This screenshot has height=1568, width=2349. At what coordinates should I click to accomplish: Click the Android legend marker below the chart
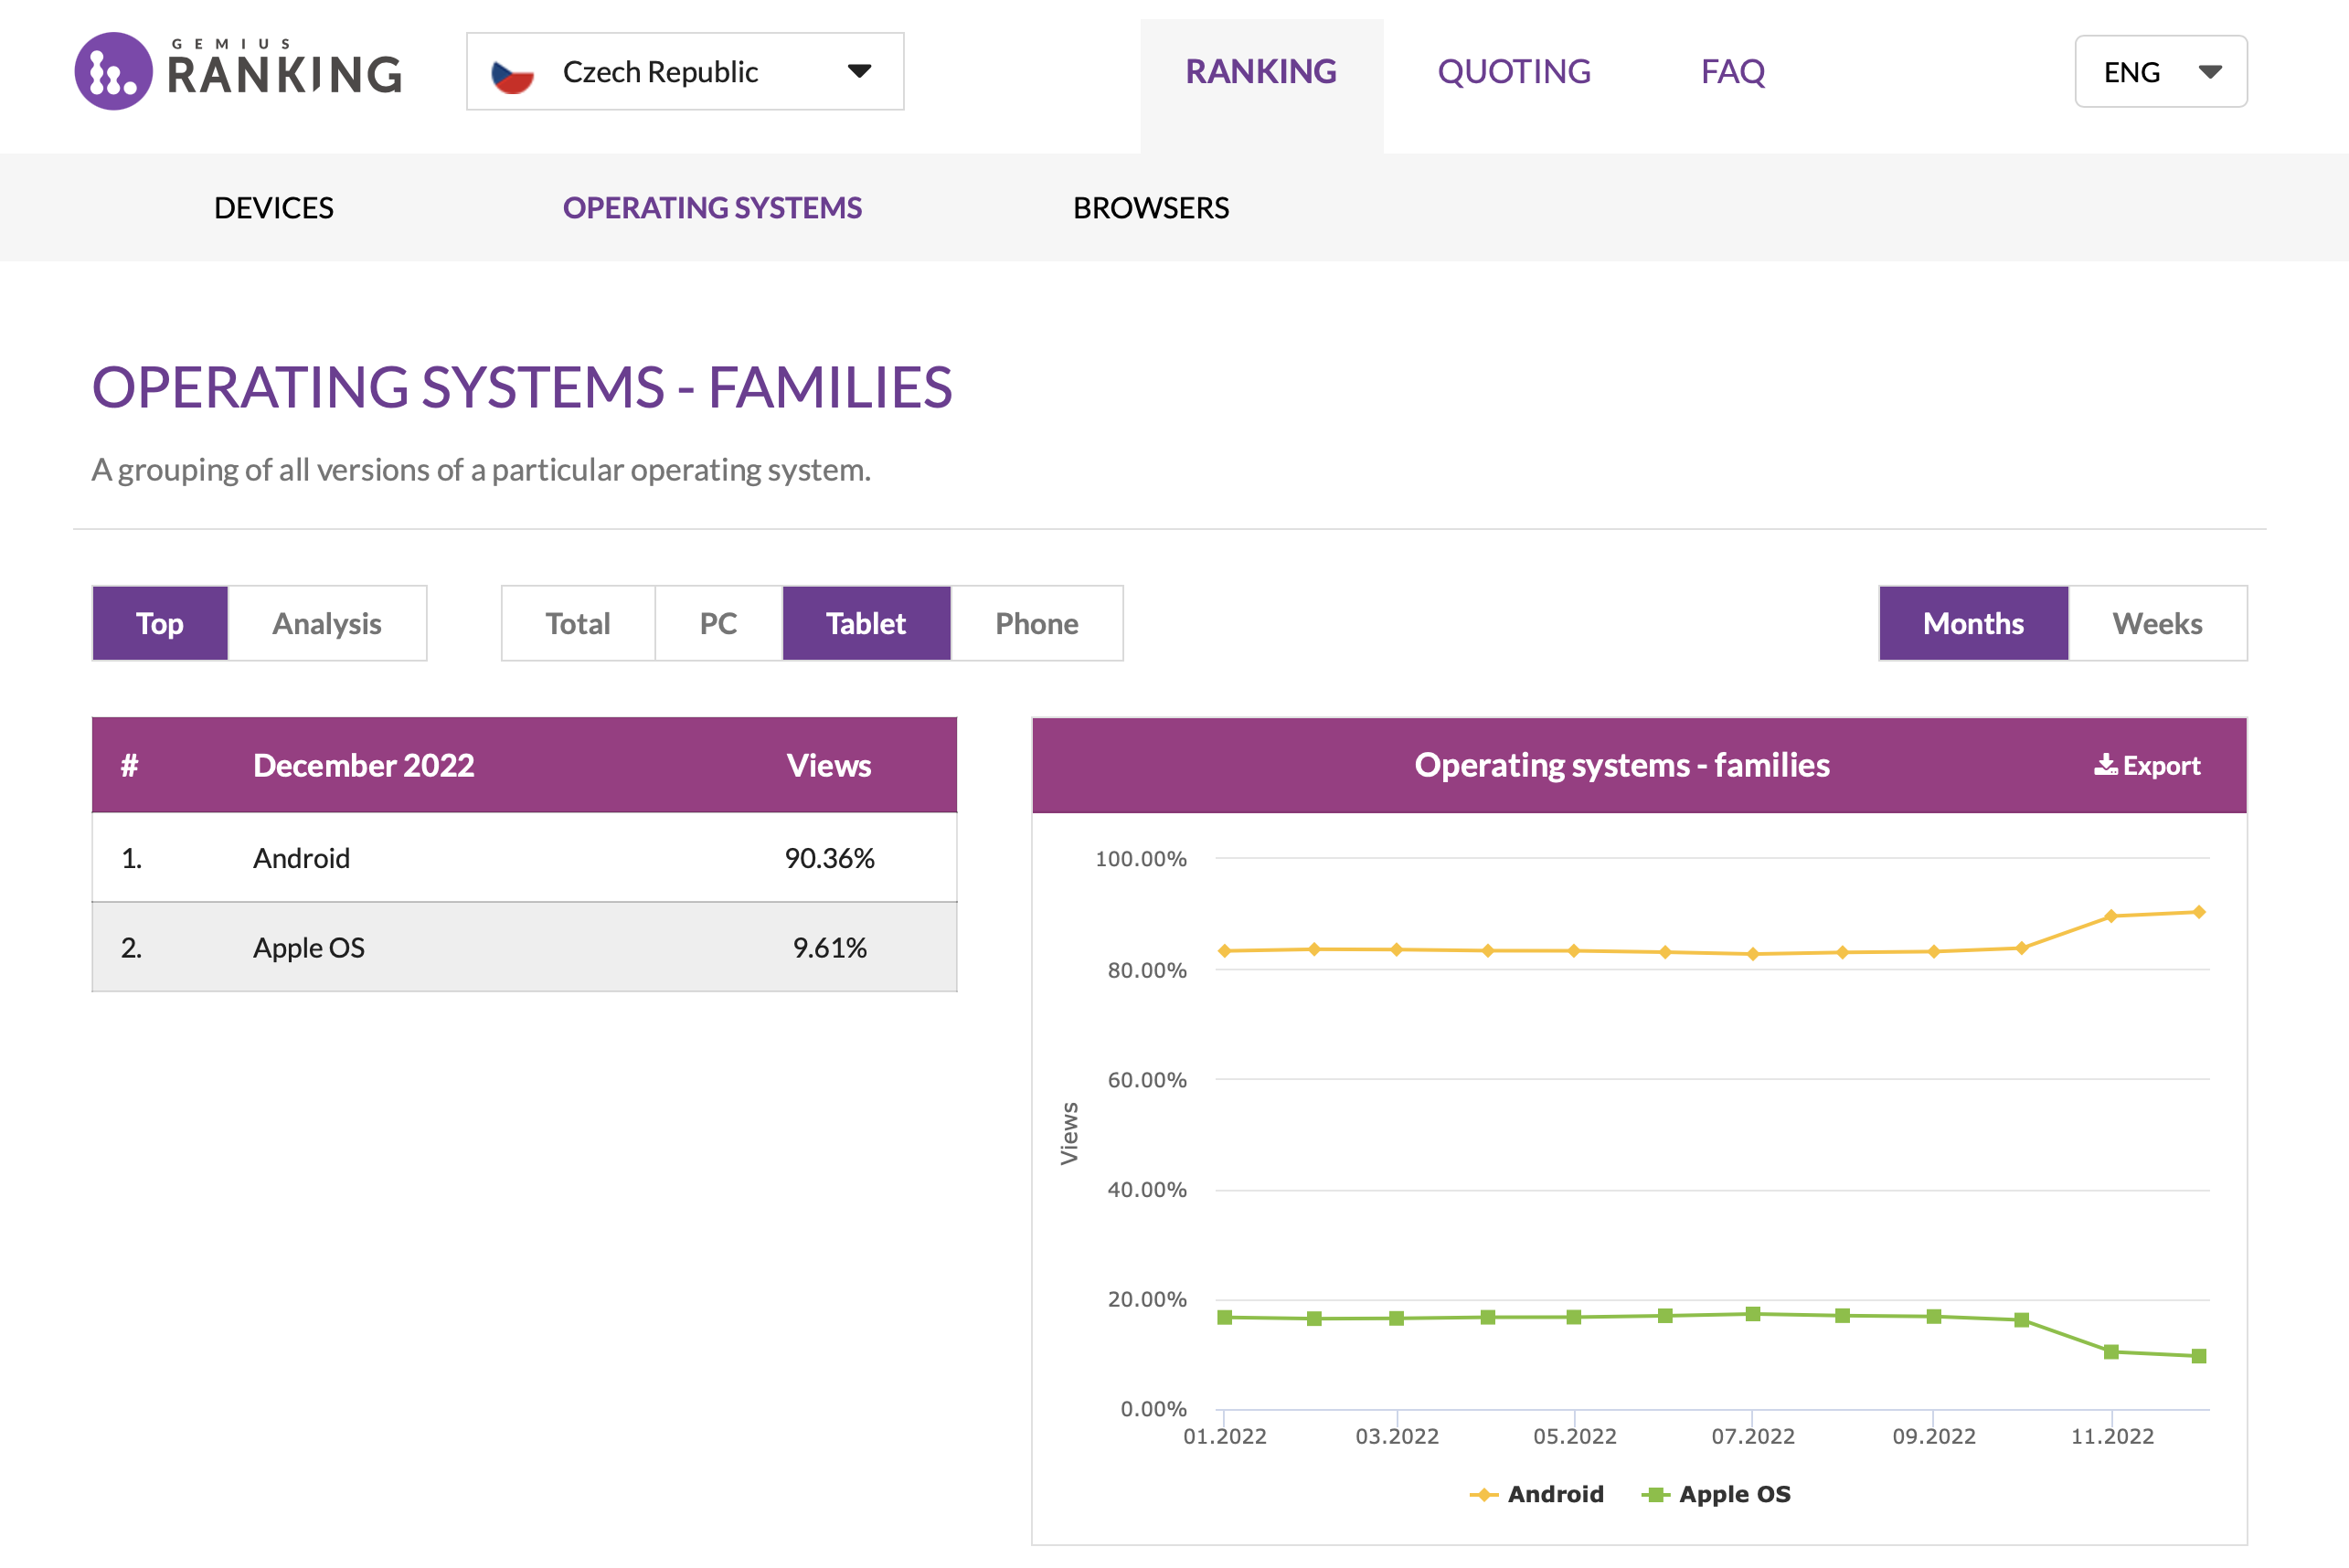[1484, 1494]
